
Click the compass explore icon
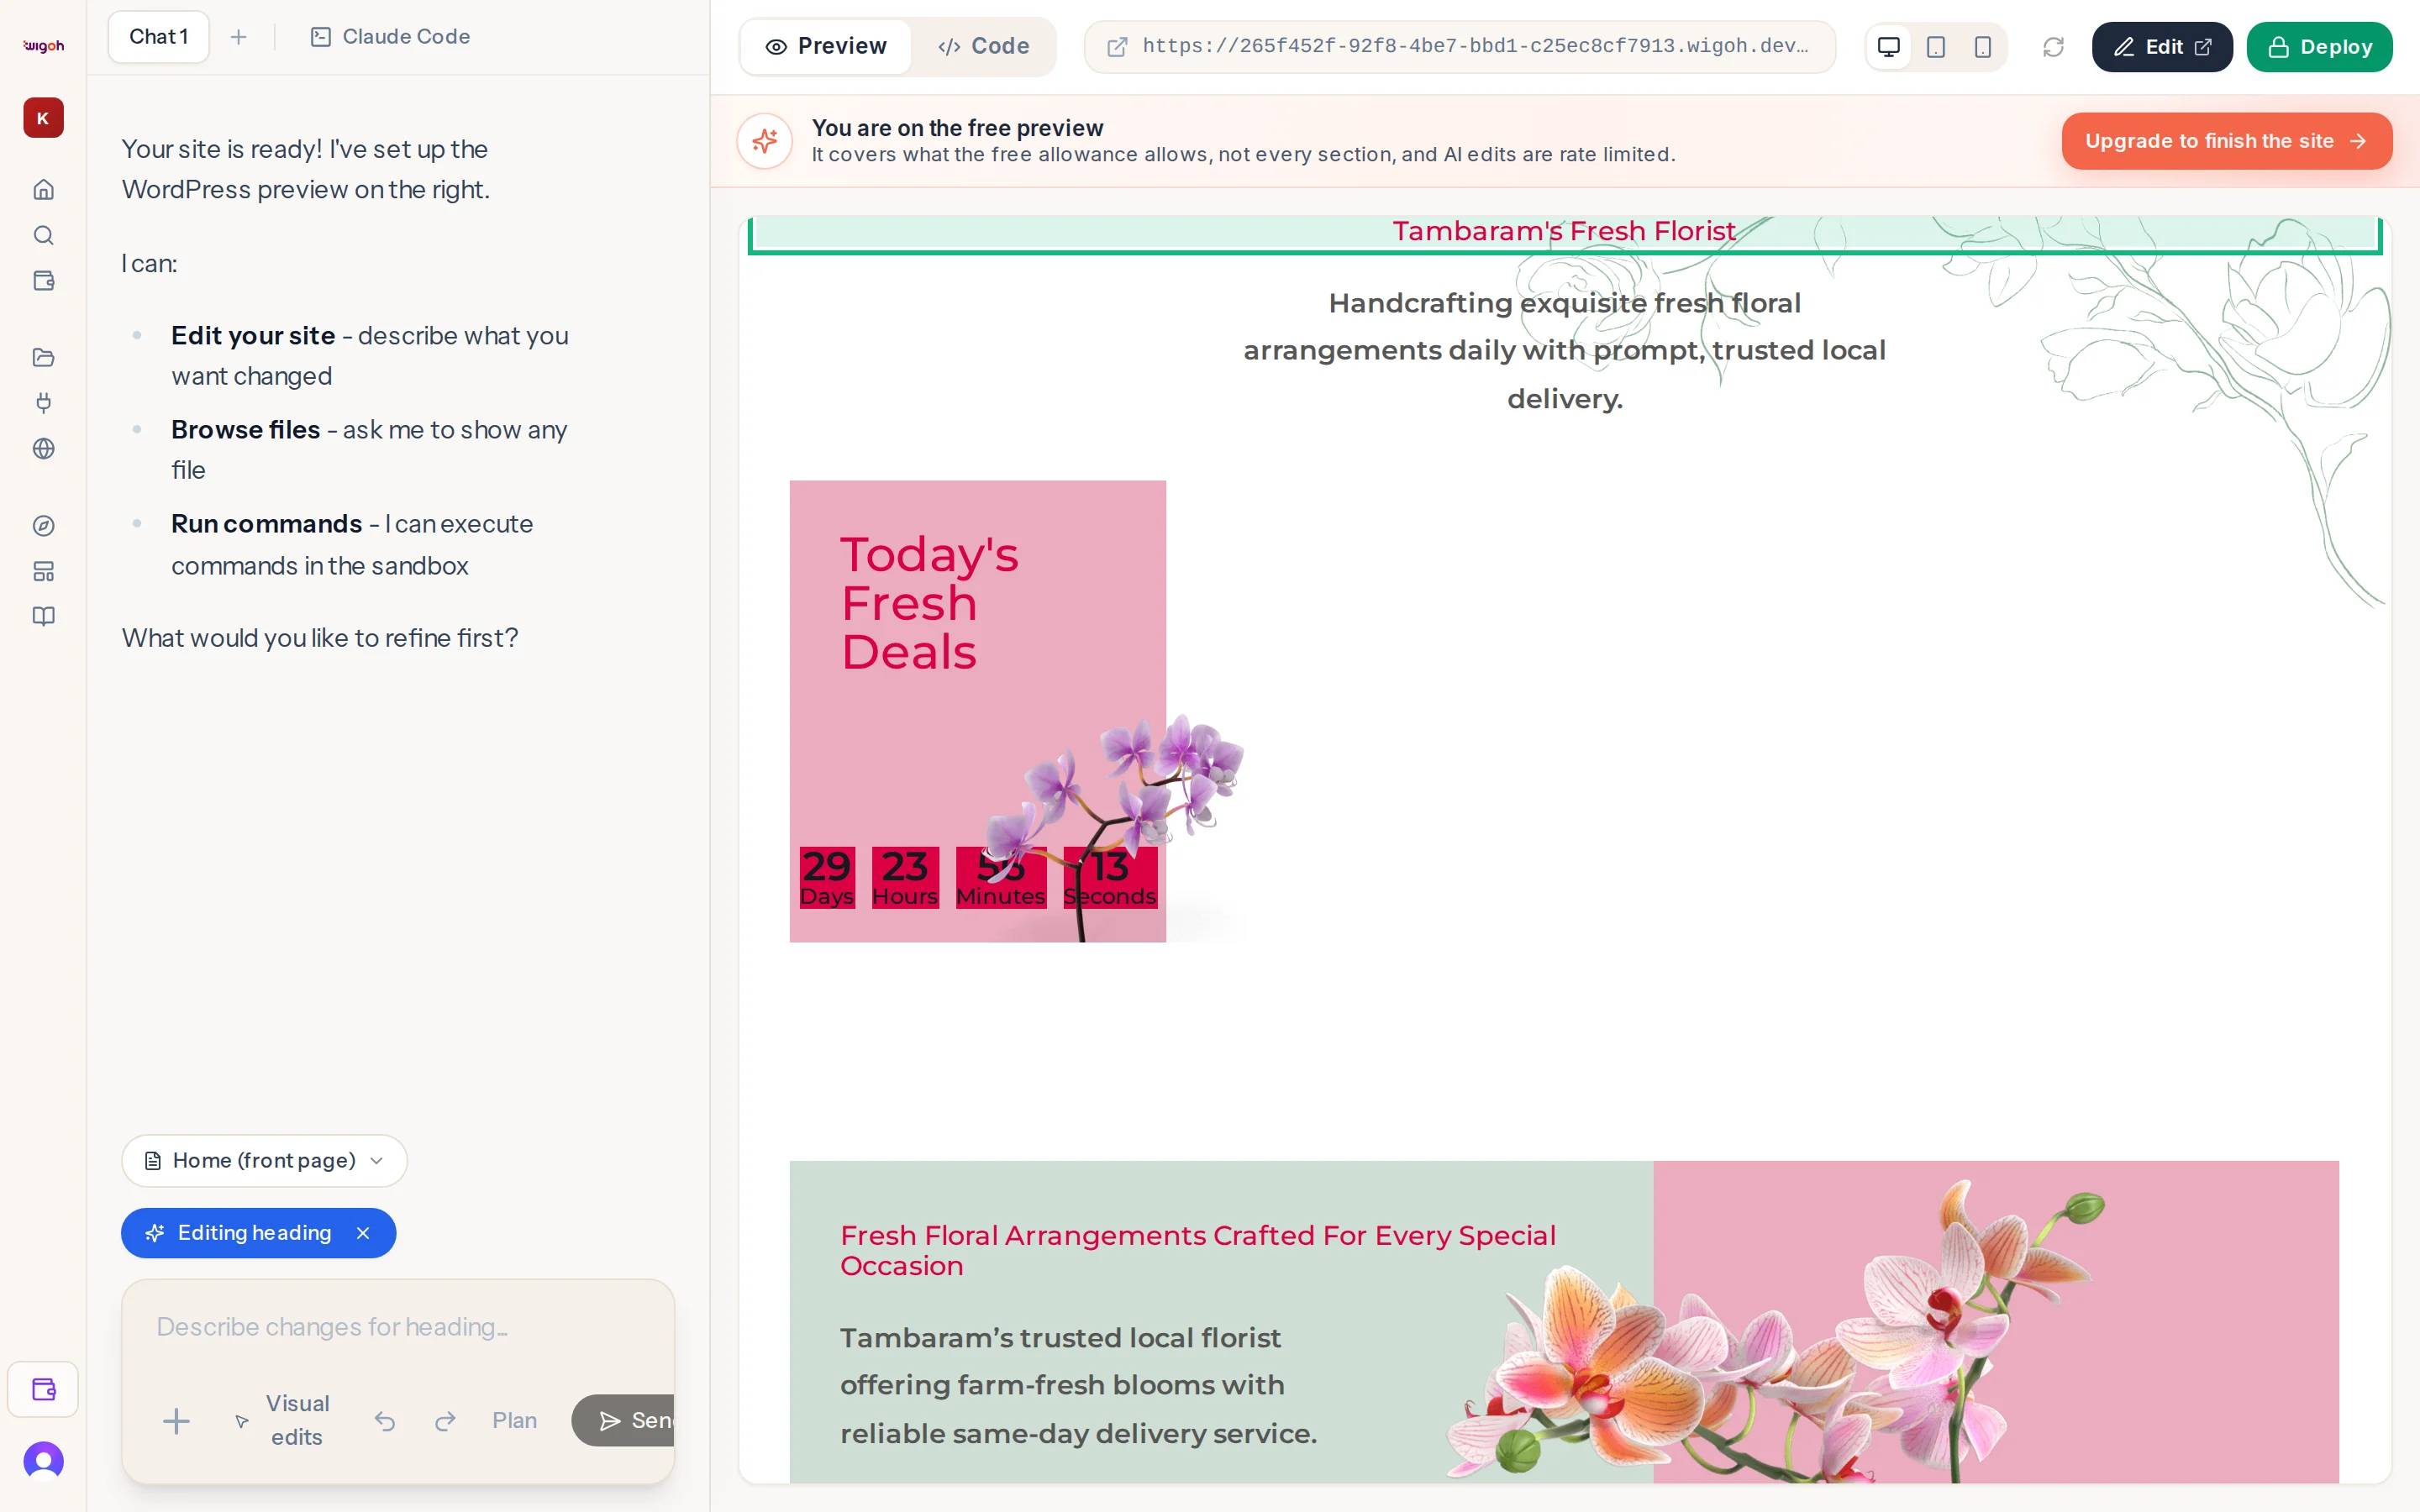click(x=43, y=526)
